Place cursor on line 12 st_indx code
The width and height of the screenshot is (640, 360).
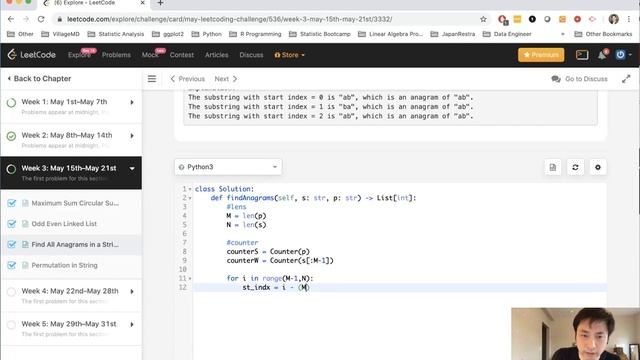pos(276,287)
